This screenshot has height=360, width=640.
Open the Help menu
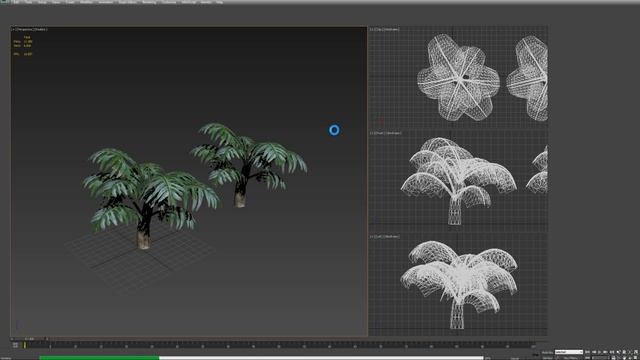point(220,2)
